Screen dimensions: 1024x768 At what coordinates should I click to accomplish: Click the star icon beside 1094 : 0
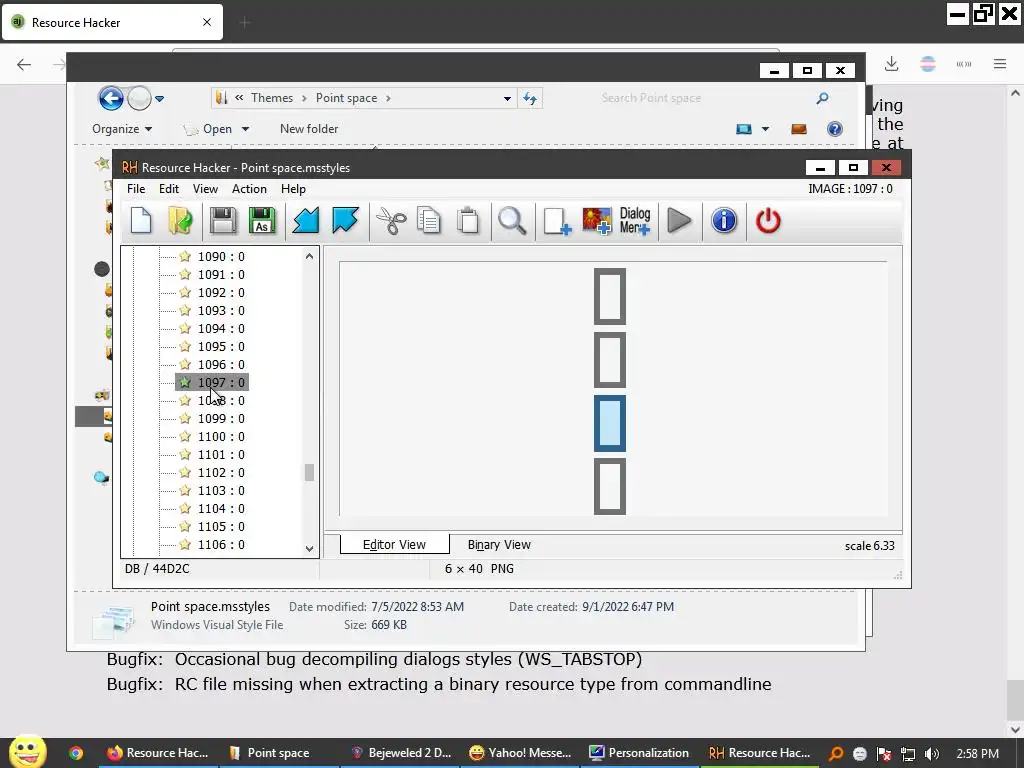[185, 328]
